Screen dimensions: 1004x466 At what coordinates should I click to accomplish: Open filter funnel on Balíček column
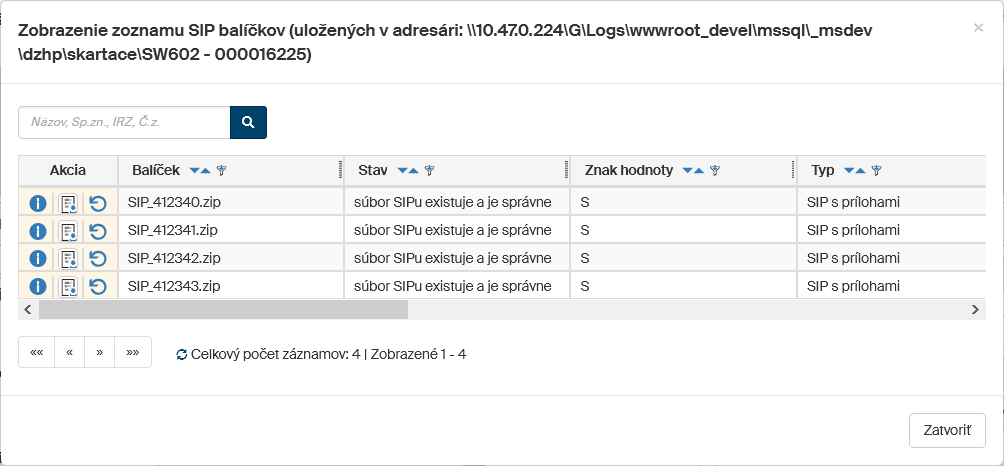(222, 171)
